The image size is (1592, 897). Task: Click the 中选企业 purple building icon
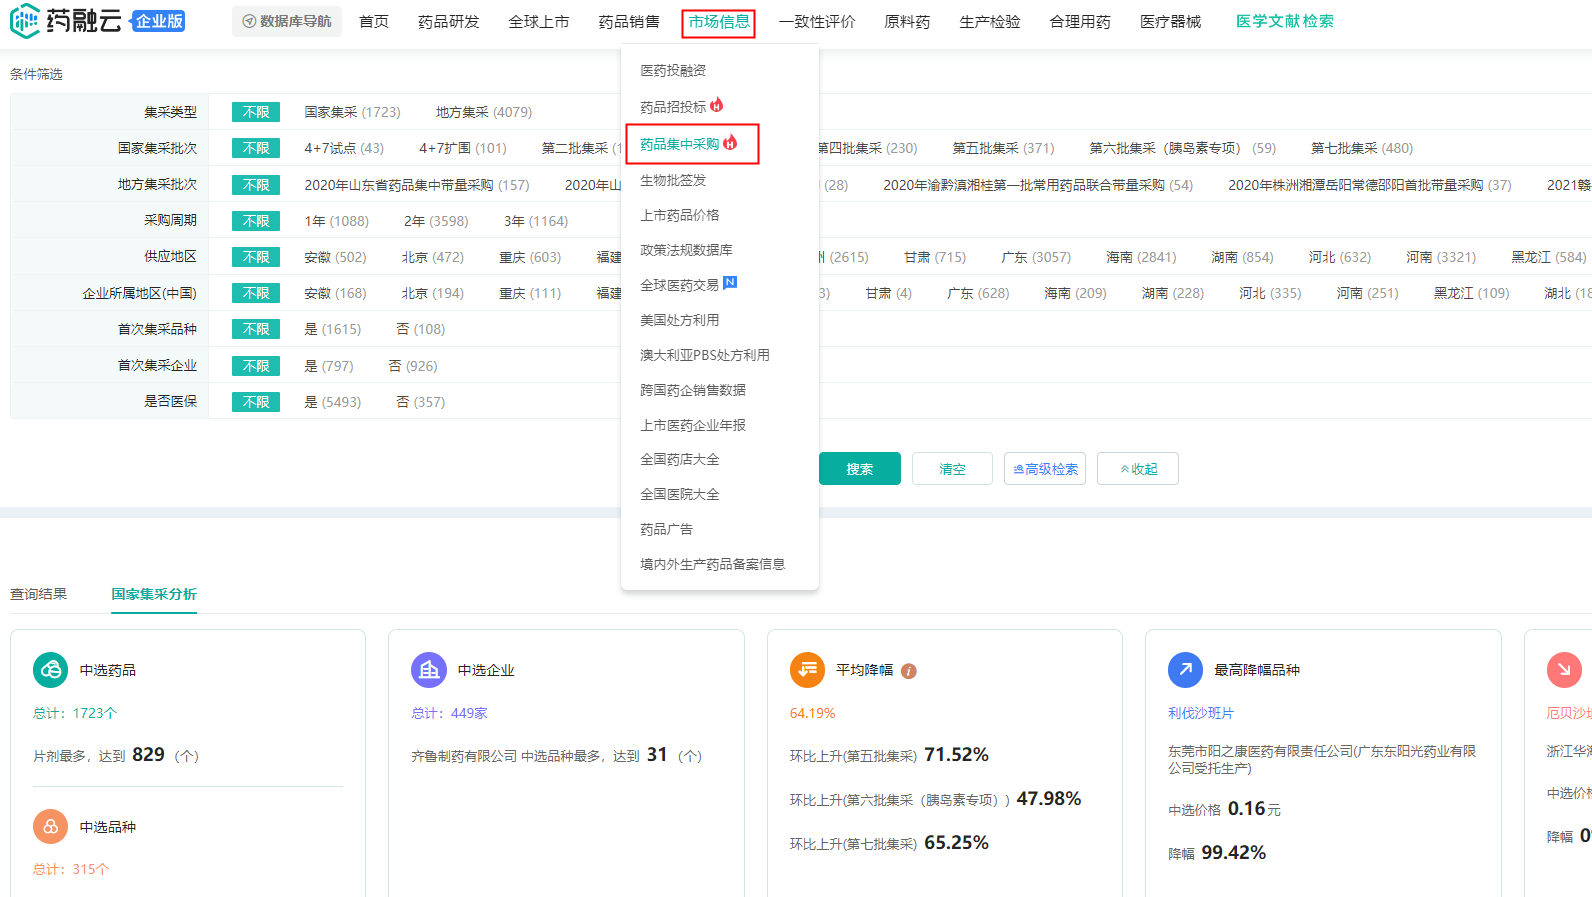coord(429,670)
